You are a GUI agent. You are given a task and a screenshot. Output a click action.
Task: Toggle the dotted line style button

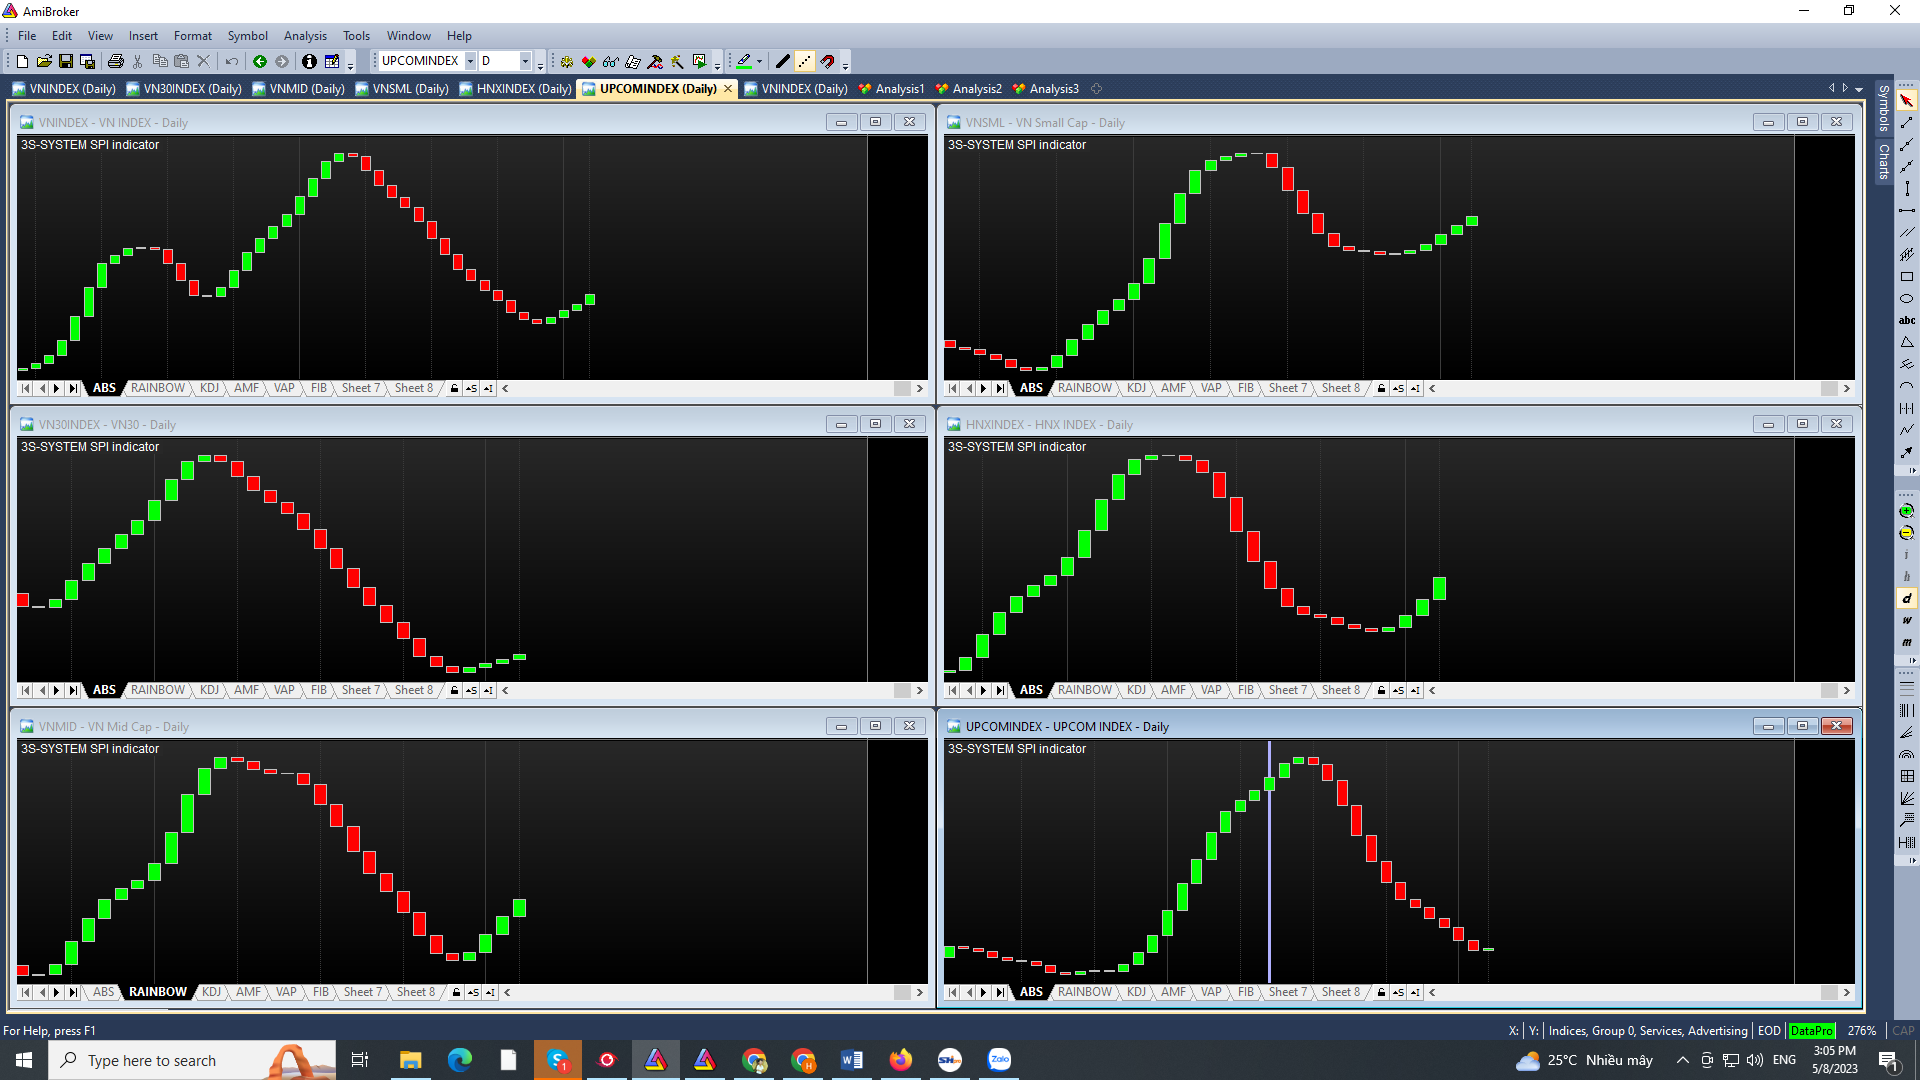(805, 61)
